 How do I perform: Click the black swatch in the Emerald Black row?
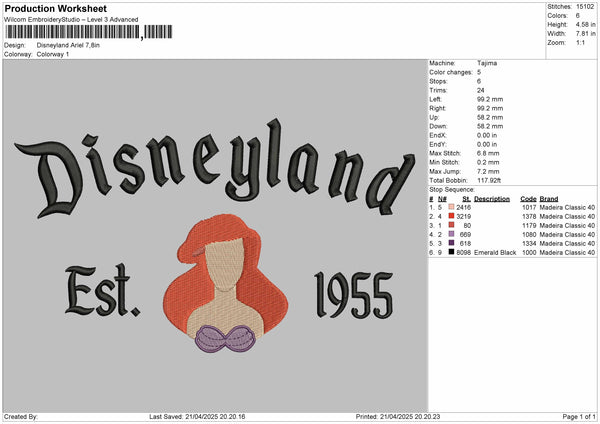pos(452,252)
